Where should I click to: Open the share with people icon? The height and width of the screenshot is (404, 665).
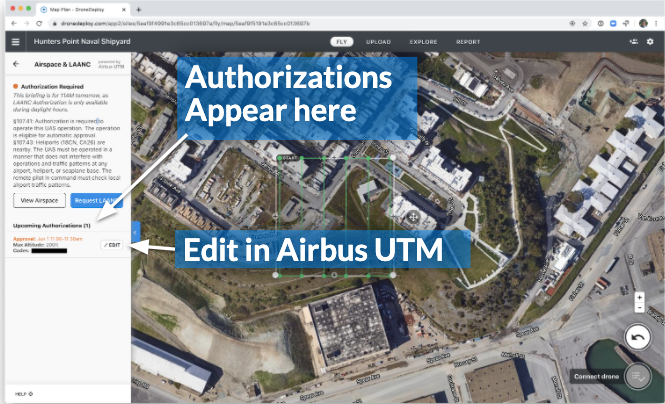[x=634, y=42]
